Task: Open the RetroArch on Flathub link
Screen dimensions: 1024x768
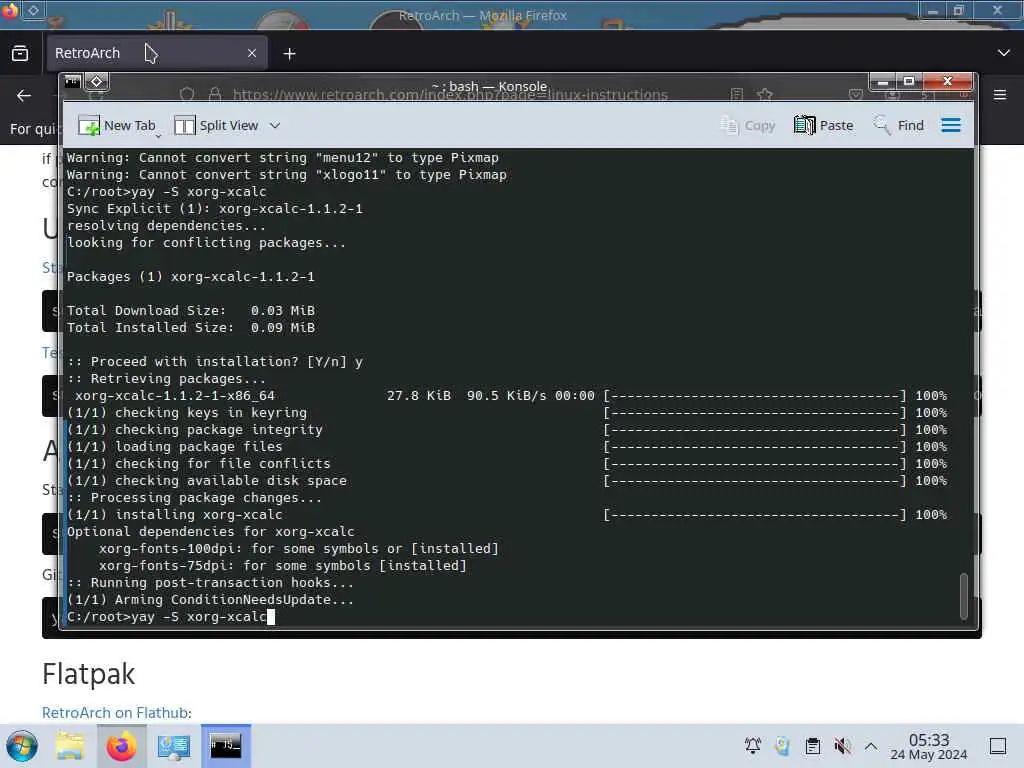Action: pos(116,712)
